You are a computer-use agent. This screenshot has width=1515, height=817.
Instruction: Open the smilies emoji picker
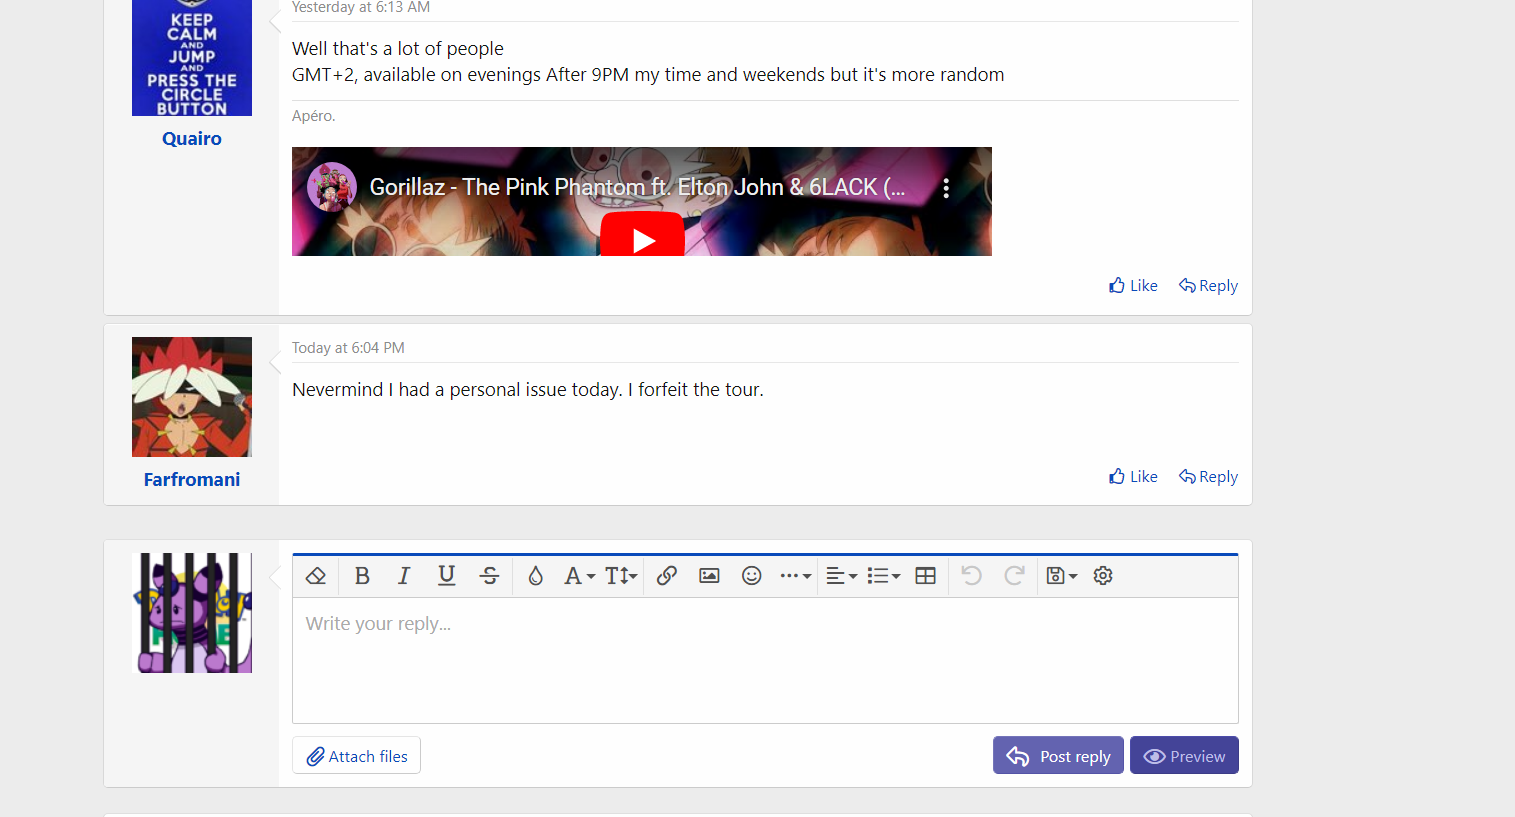tap(752, 576)
